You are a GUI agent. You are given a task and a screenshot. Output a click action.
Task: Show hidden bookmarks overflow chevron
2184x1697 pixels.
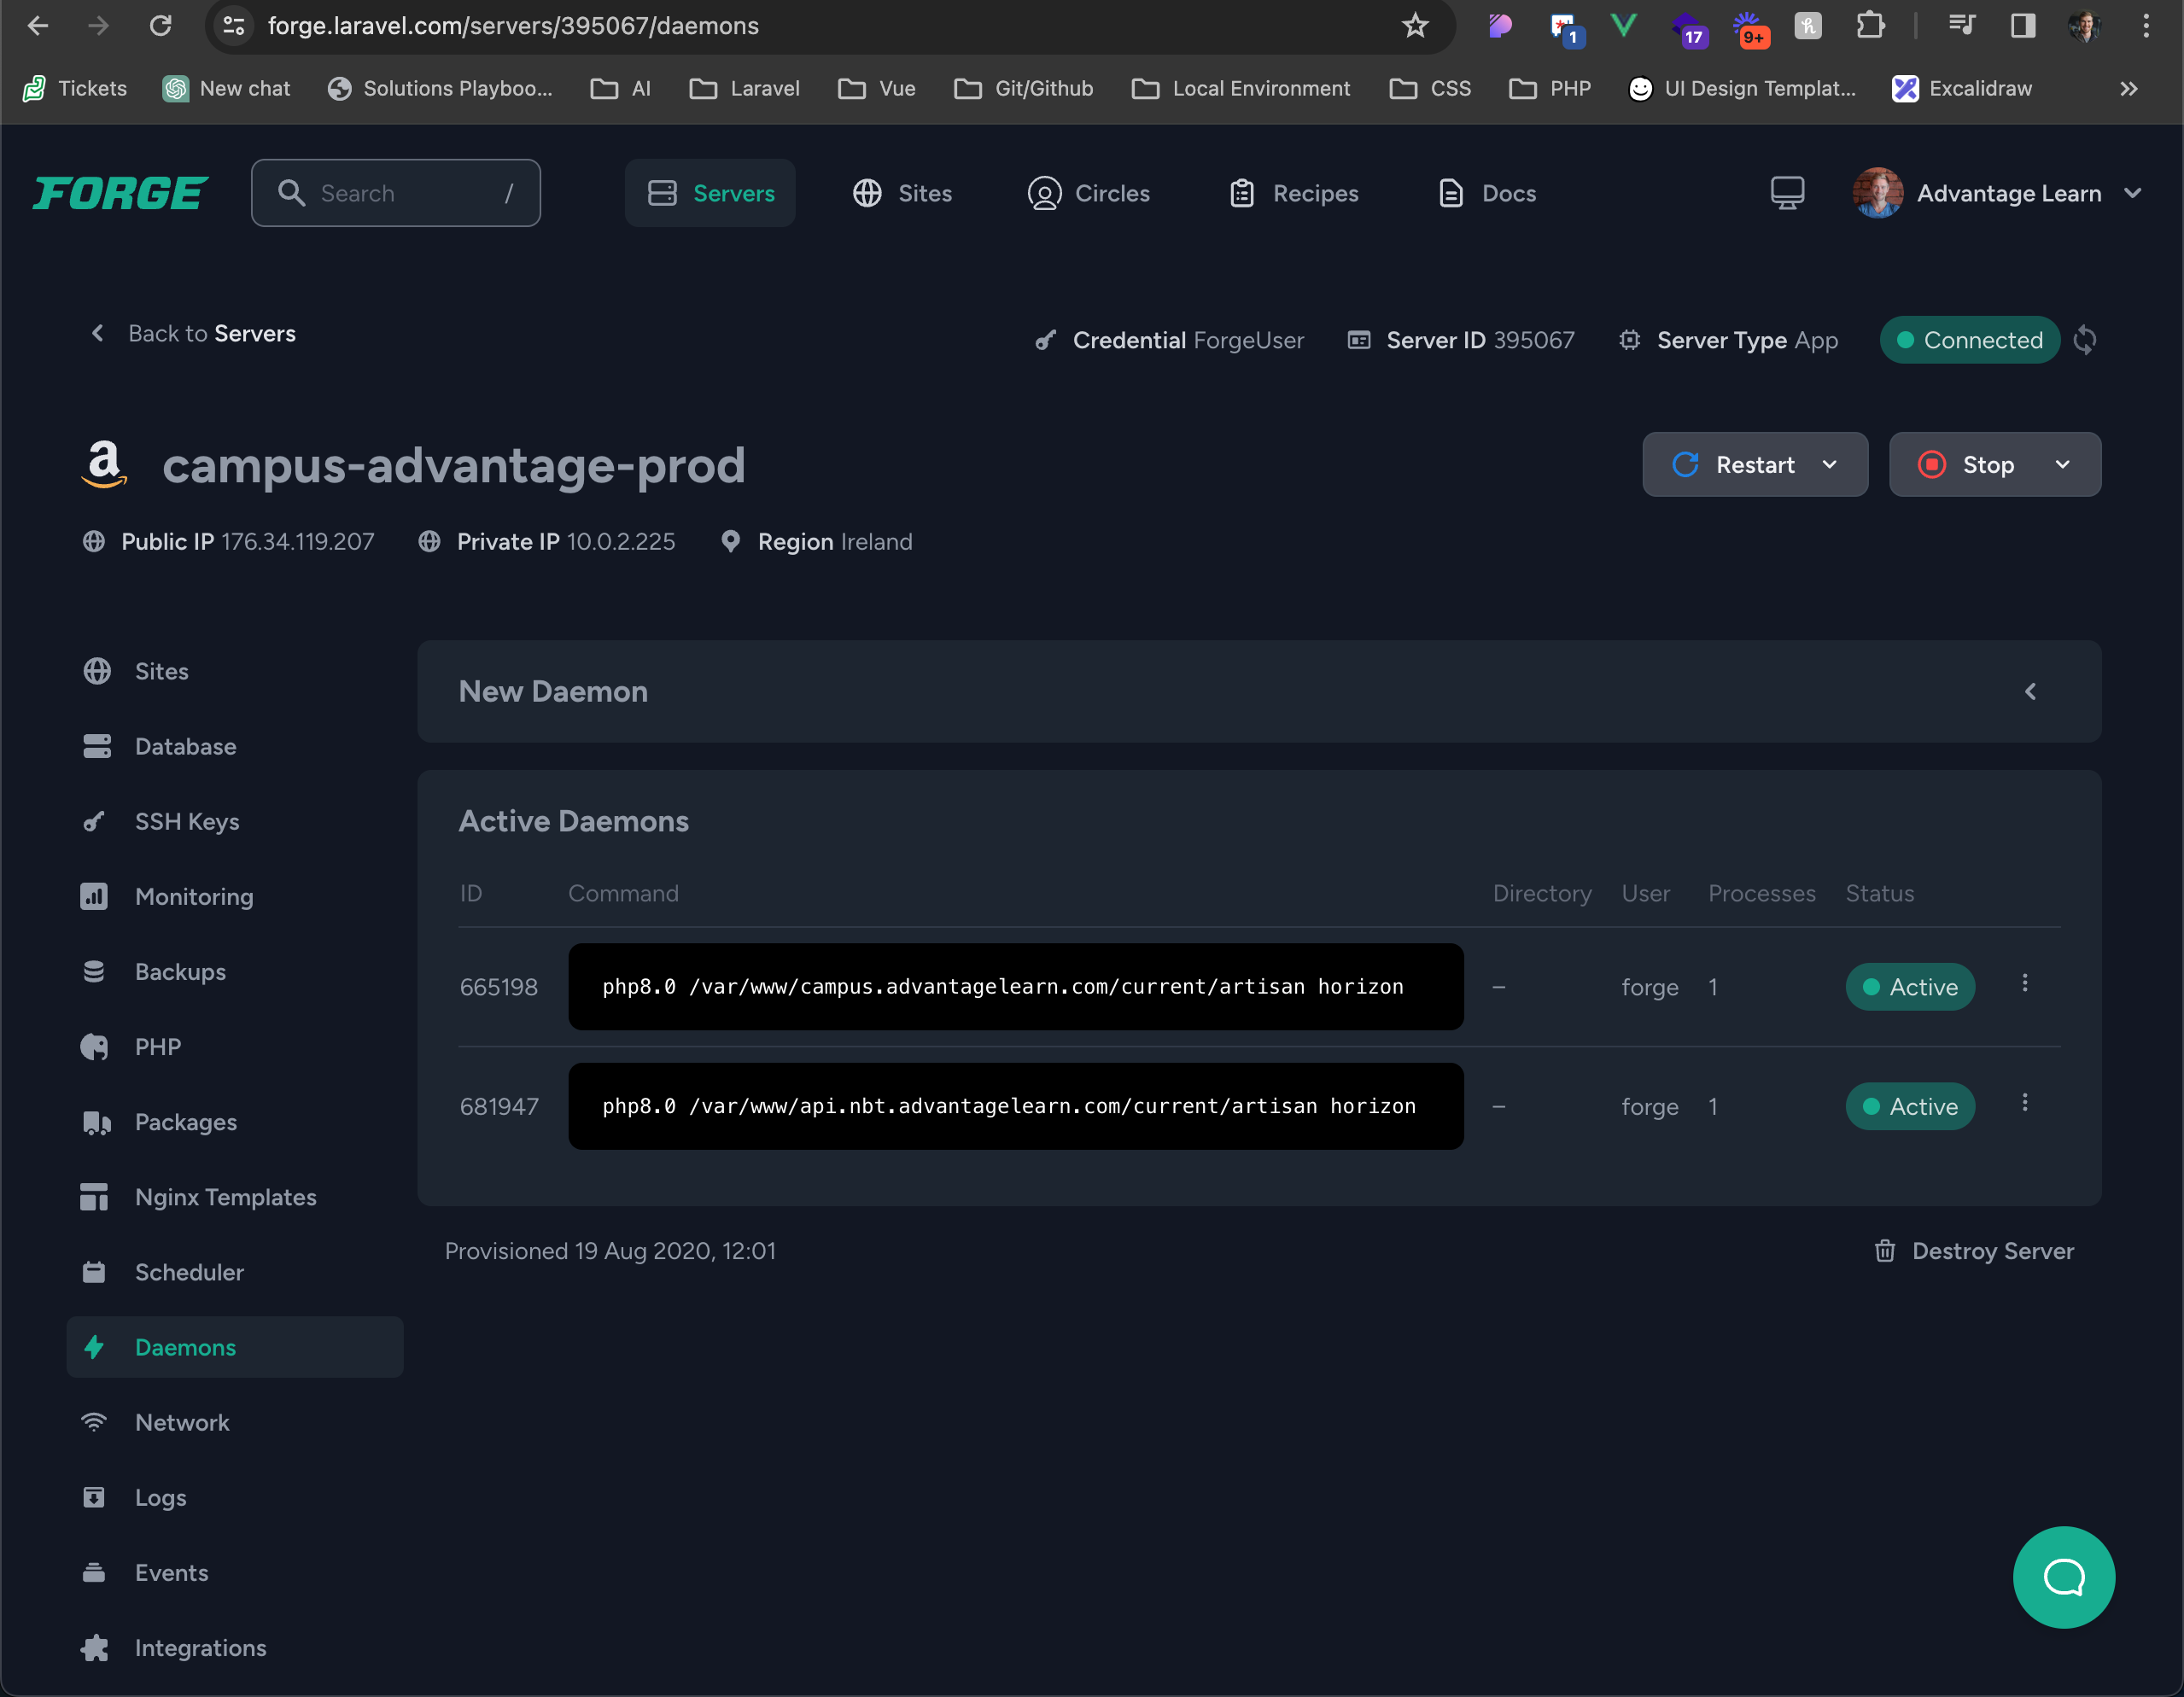click(x=2128, y=89)
